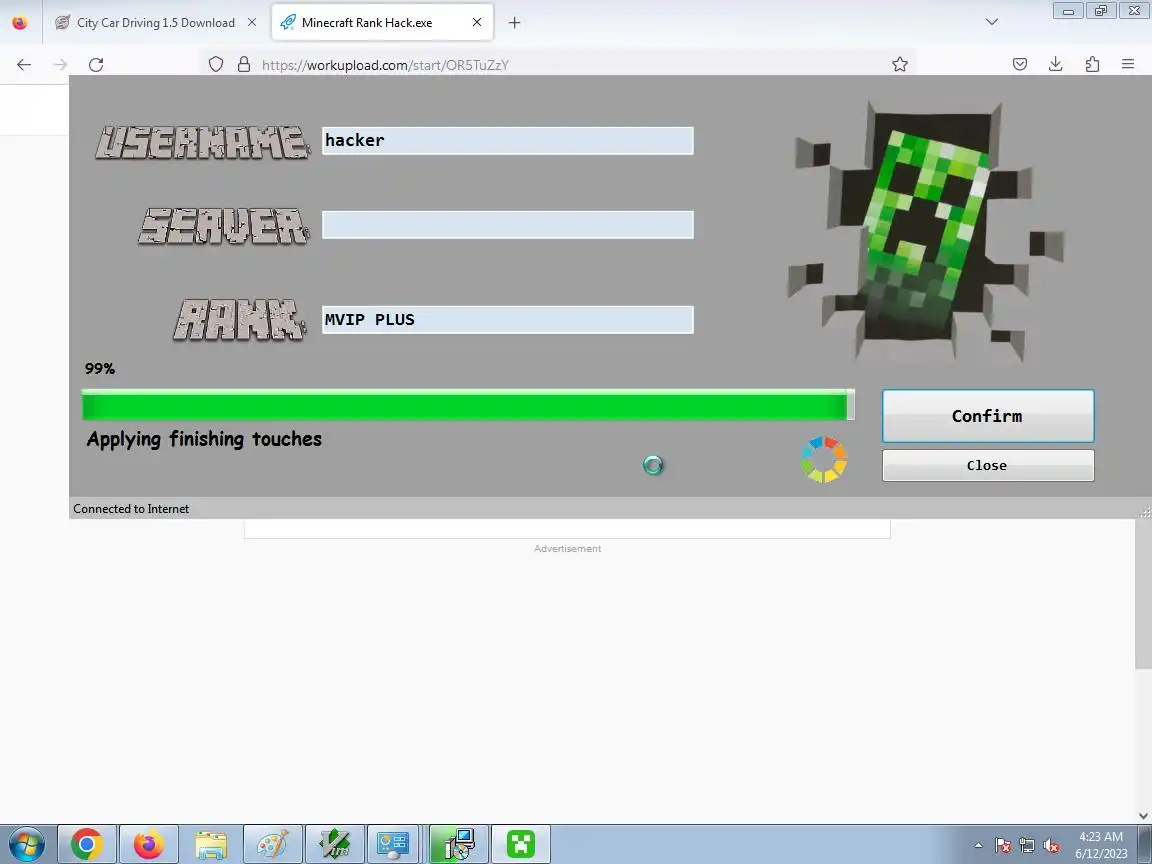Click the site security padlock icon
1152x864 pixels.
pos(244,65)
